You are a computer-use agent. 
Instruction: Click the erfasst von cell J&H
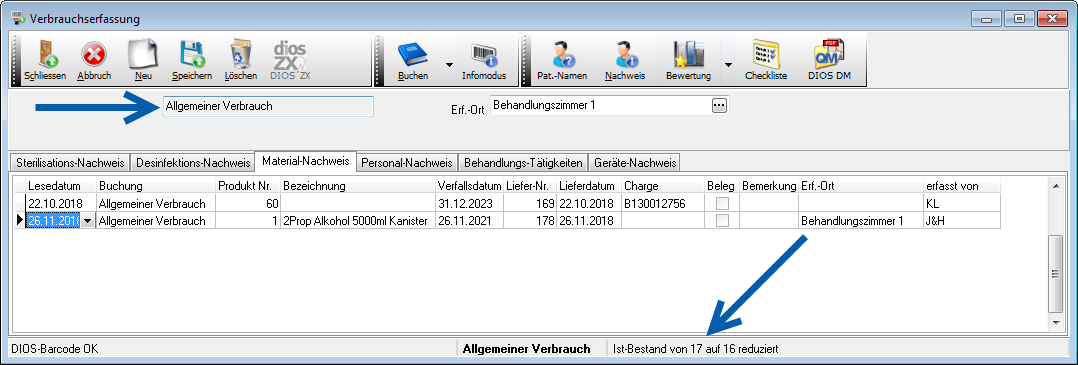(962, 221)
